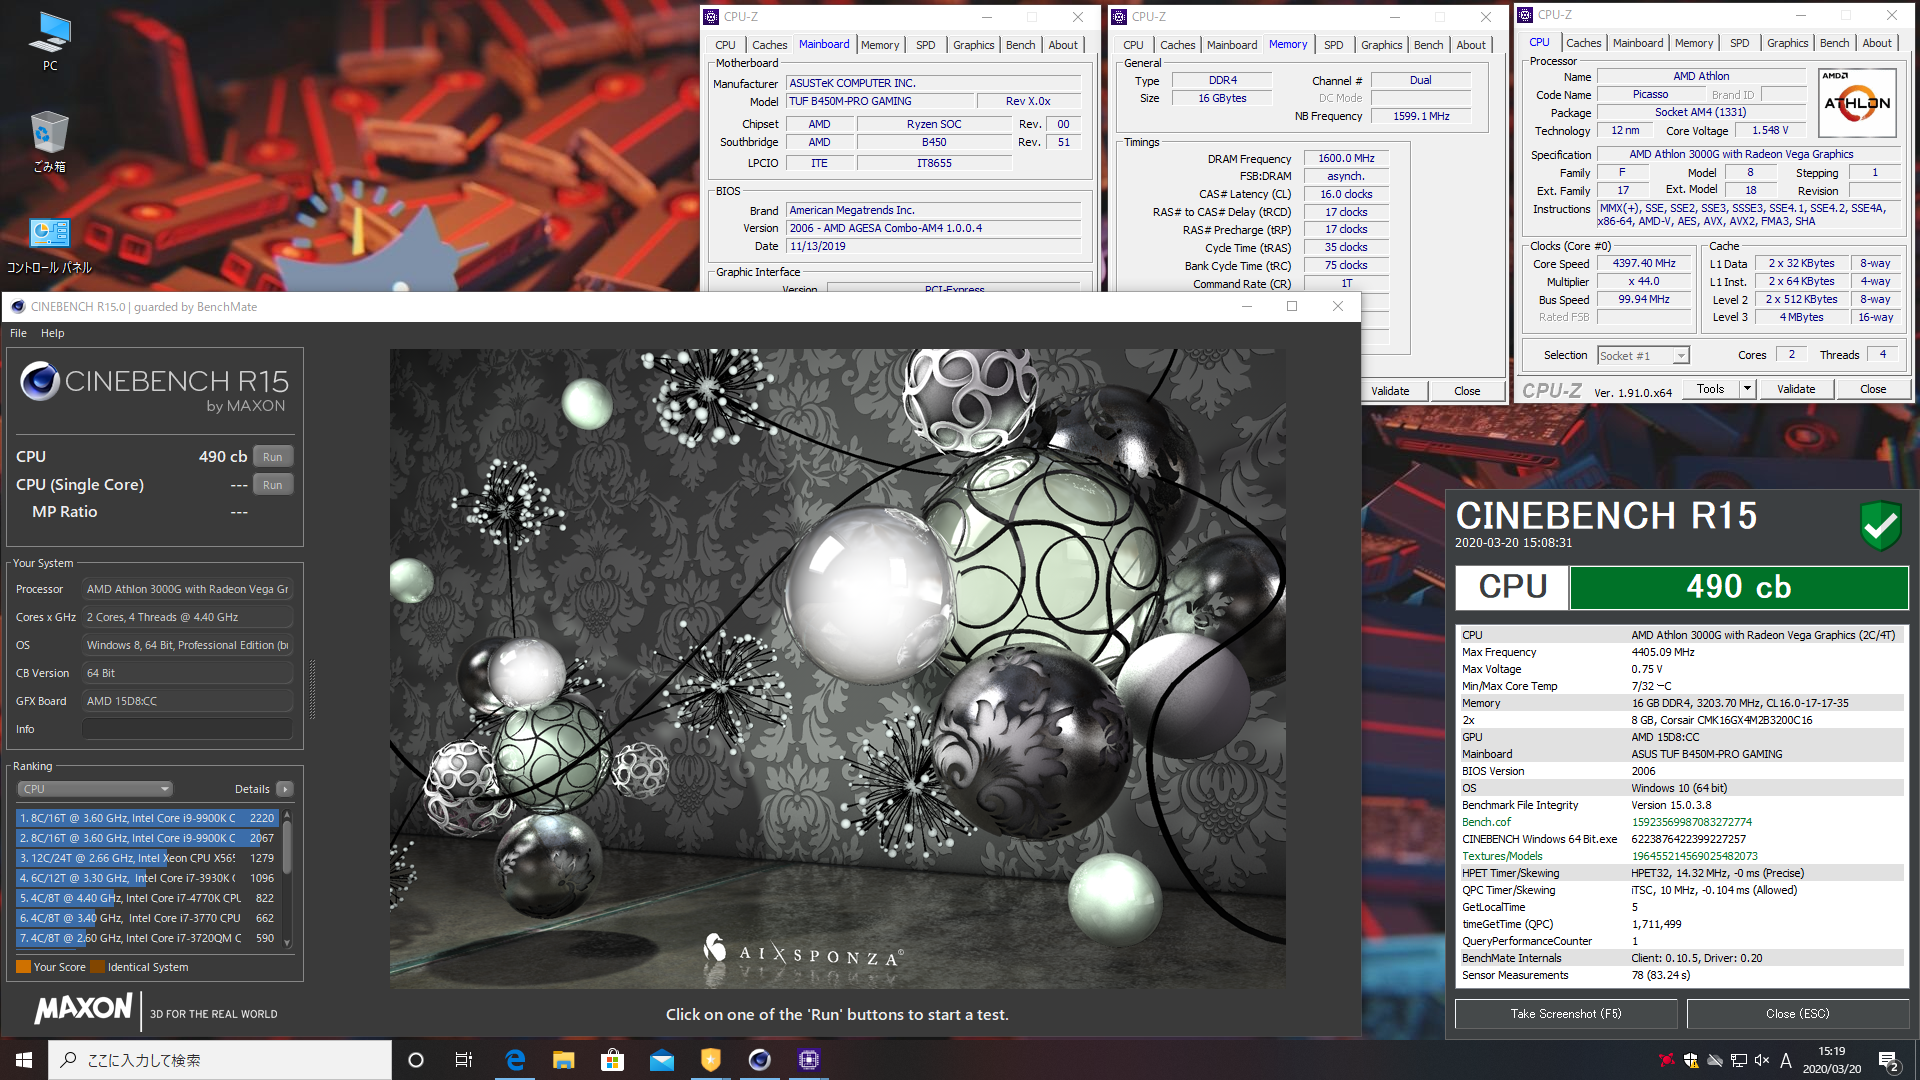Select ranking row 7 i7-3720QM 590
The width and height of the screenshot is (1920, 1080).
146,938
